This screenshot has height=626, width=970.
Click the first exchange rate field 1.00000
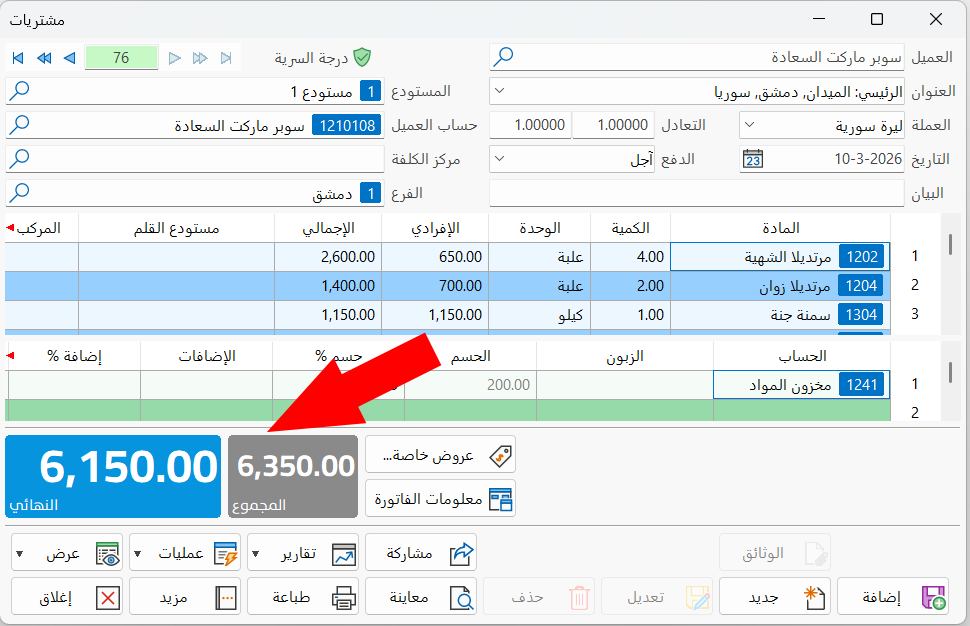pos(611,125)
